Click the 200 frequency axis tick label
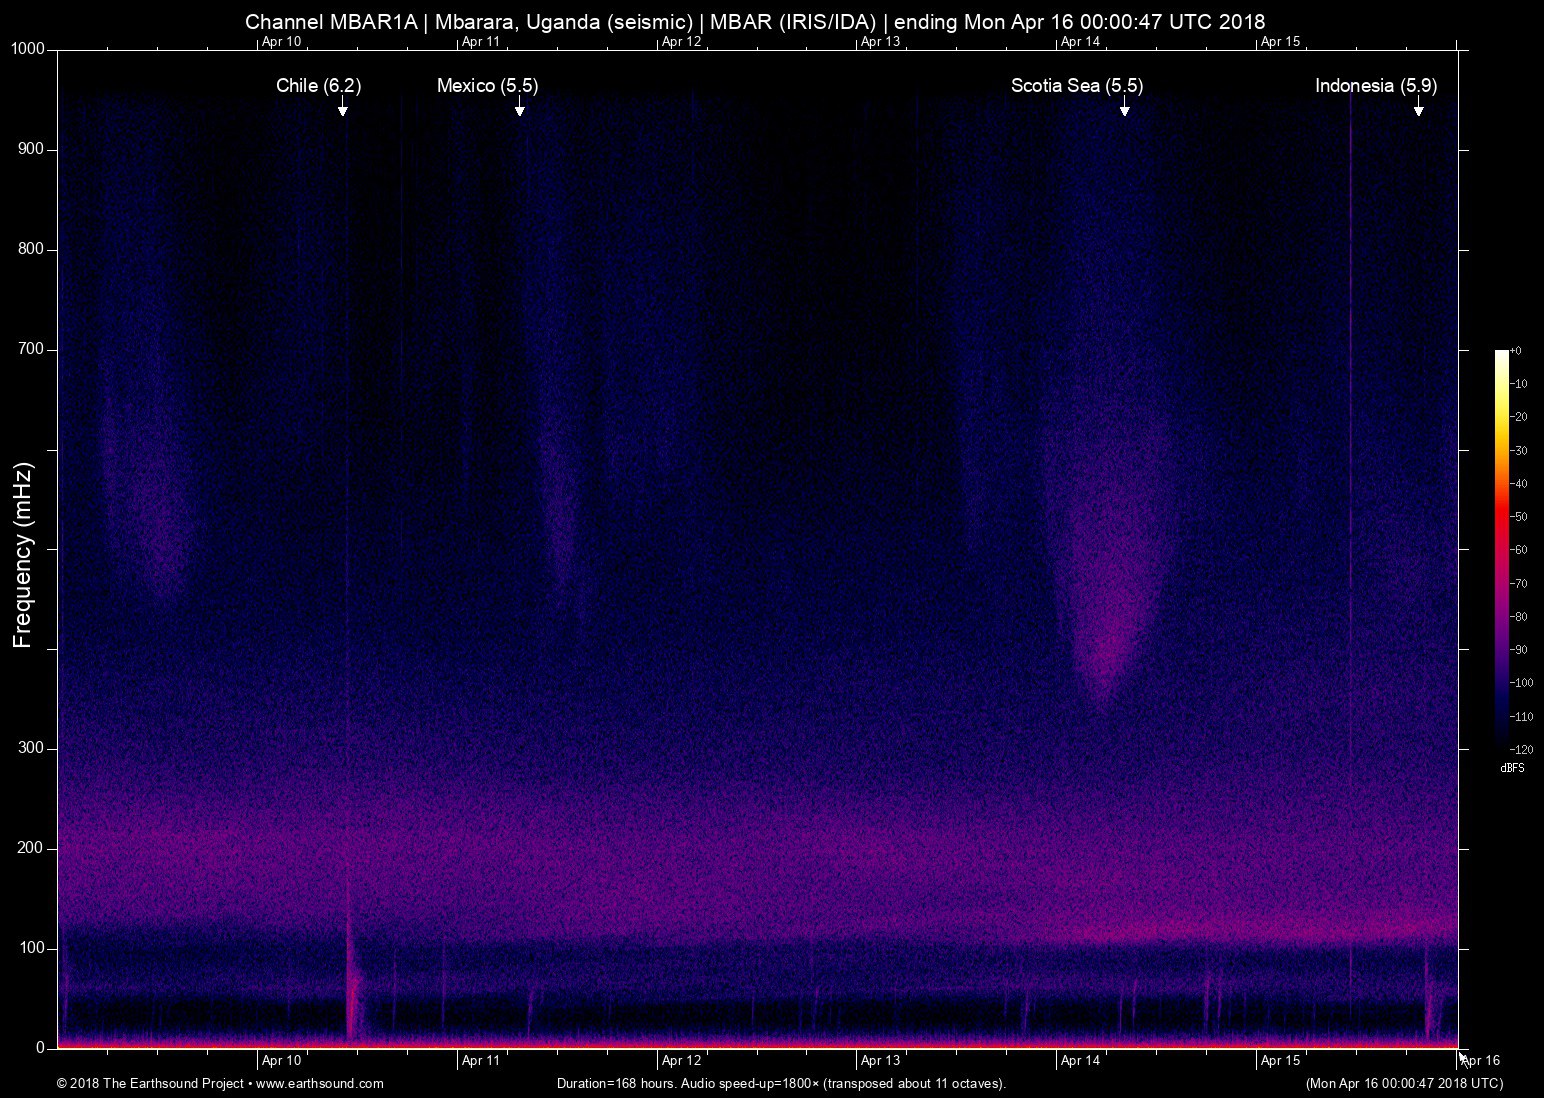Image resolution: width=1544 pixels, height=1098 pixels. 32,848
